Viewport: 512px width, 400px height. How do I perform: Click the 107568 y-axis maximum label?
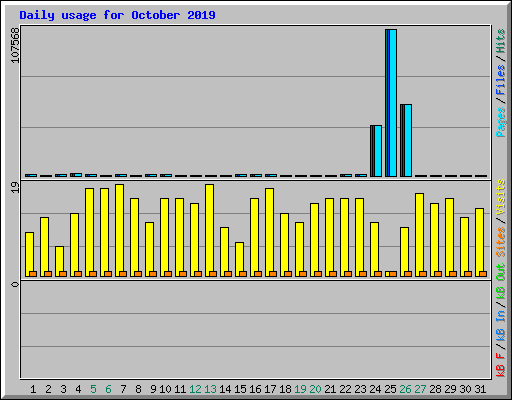click(x=15, y=45)
